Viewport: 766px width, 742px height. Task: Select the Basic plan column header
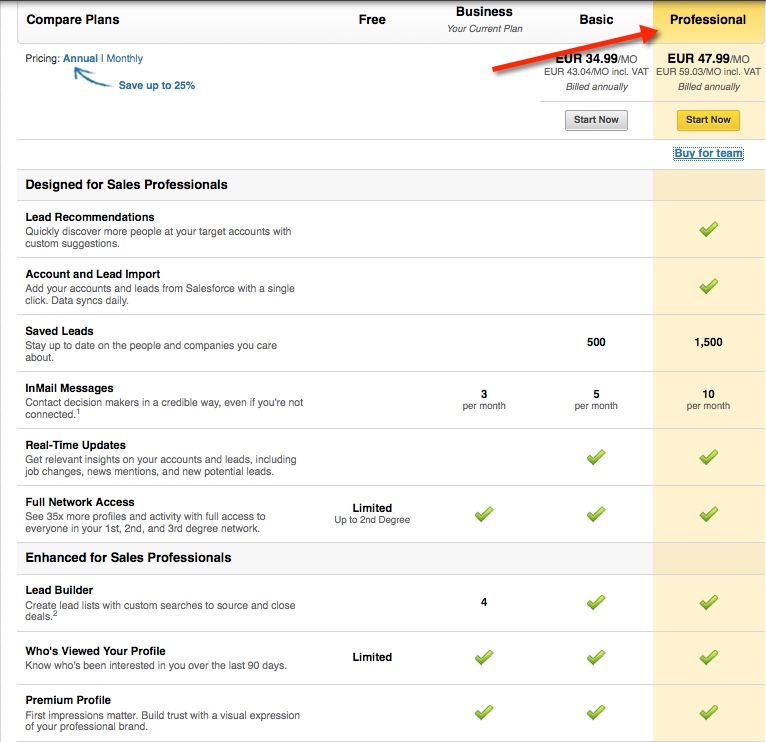coord(596,20)
